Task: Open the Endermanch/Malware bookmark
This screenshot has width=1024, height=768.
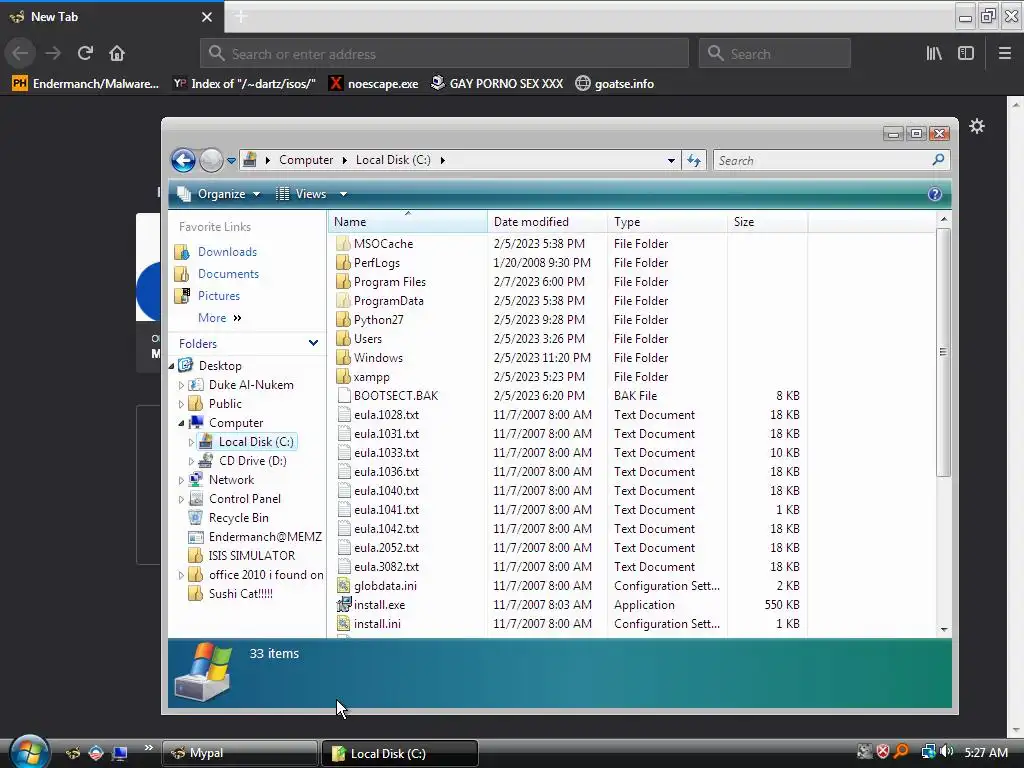Action: (x=86, y=84)
